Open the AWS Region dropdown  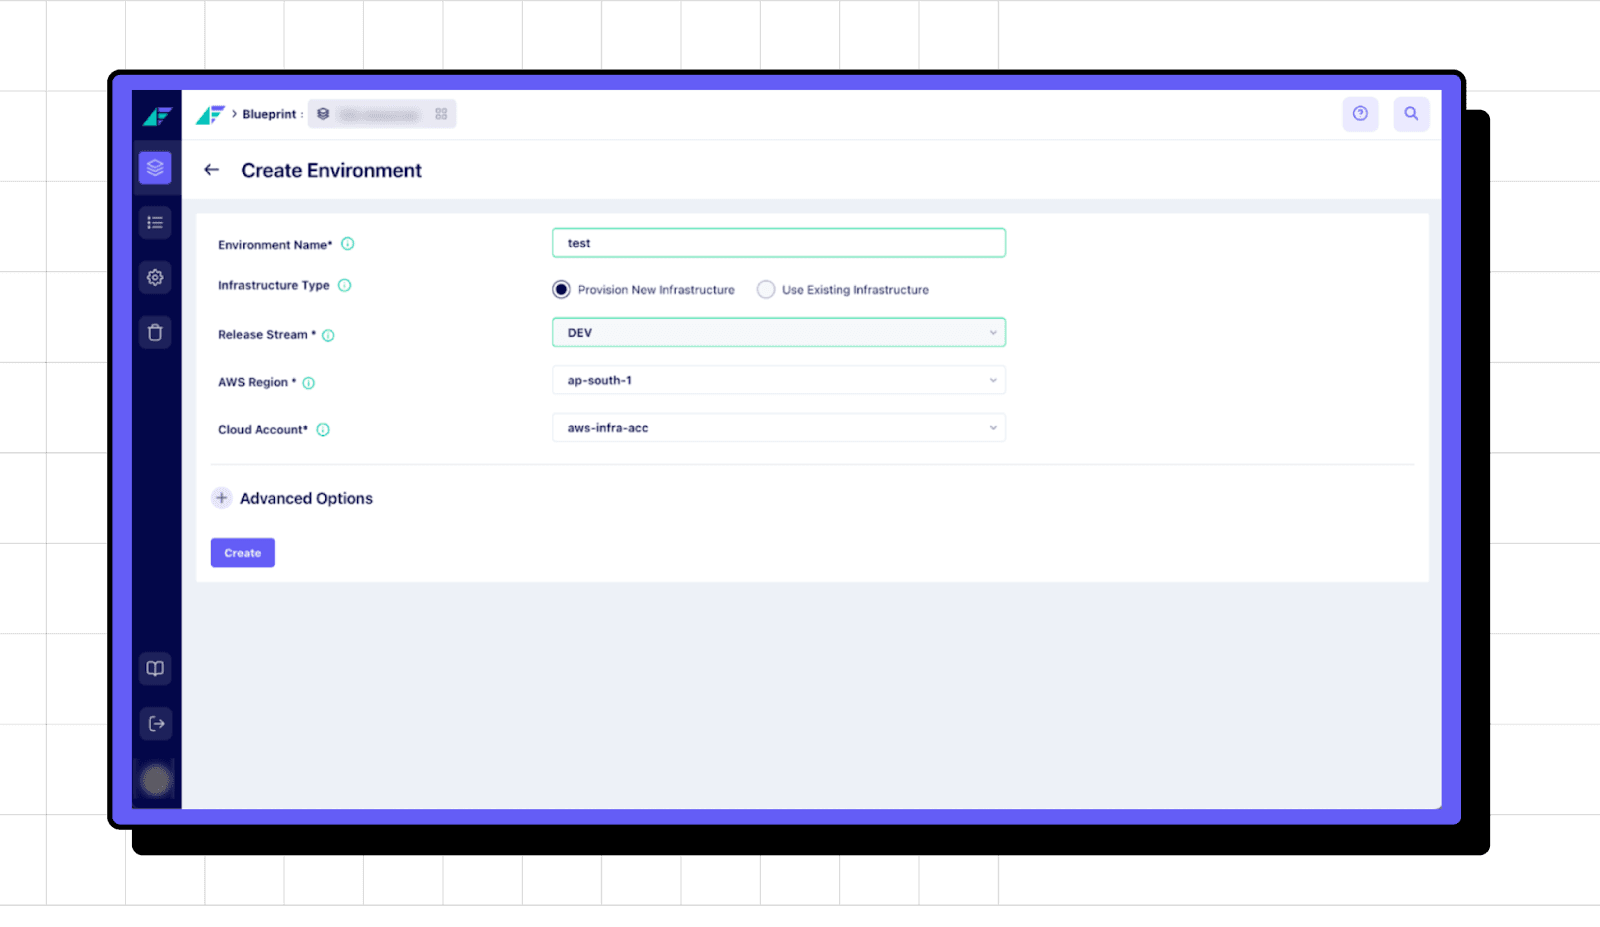(778, 381)
